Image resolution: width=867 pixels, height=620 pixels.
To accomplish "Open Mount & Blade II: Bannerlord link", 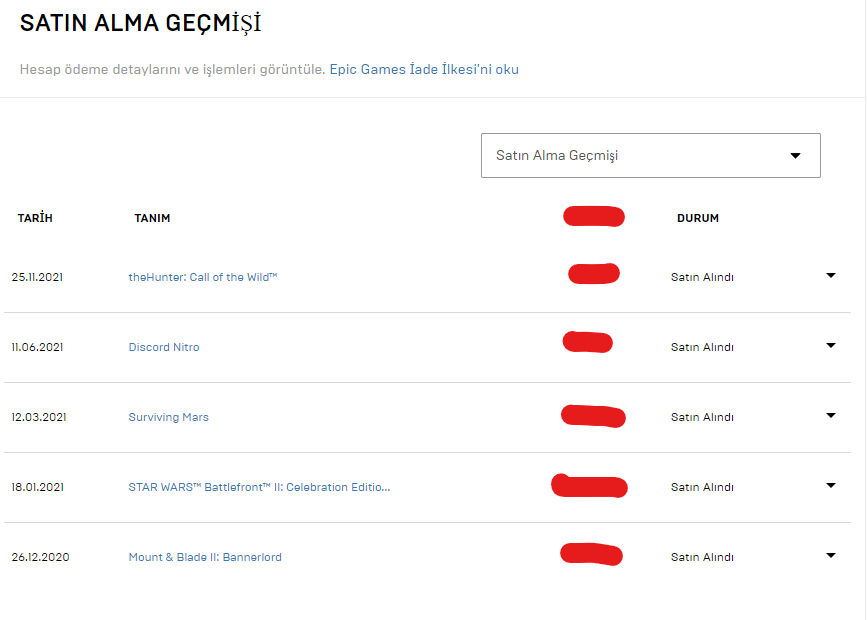I will click(205, 557).
